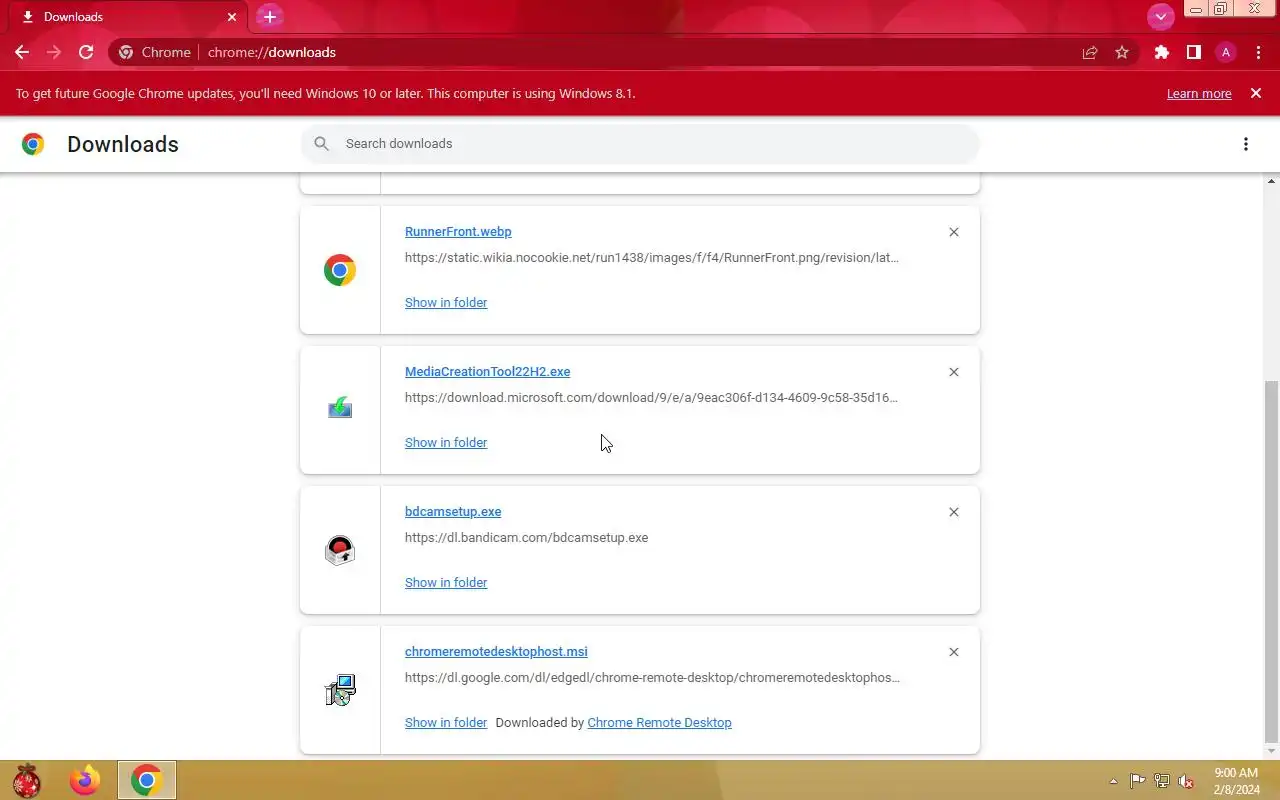1280x800 pixels.
Task: Click the bdcamsetup.exe Bandicam file icon
Action: click(340, 550)
